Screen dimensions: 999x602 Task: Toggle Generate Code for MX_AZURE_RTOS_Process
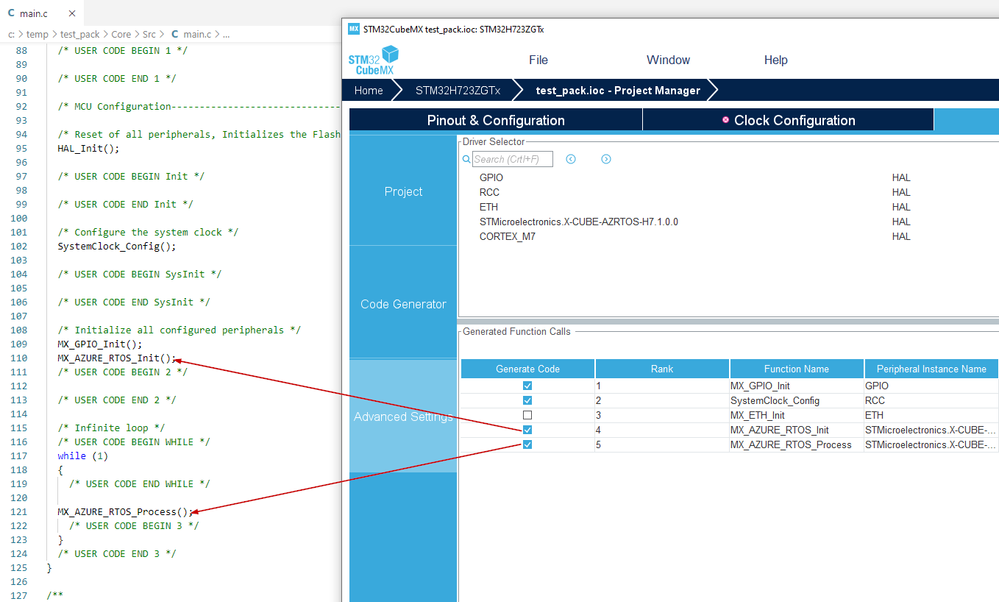pos(528,445)
